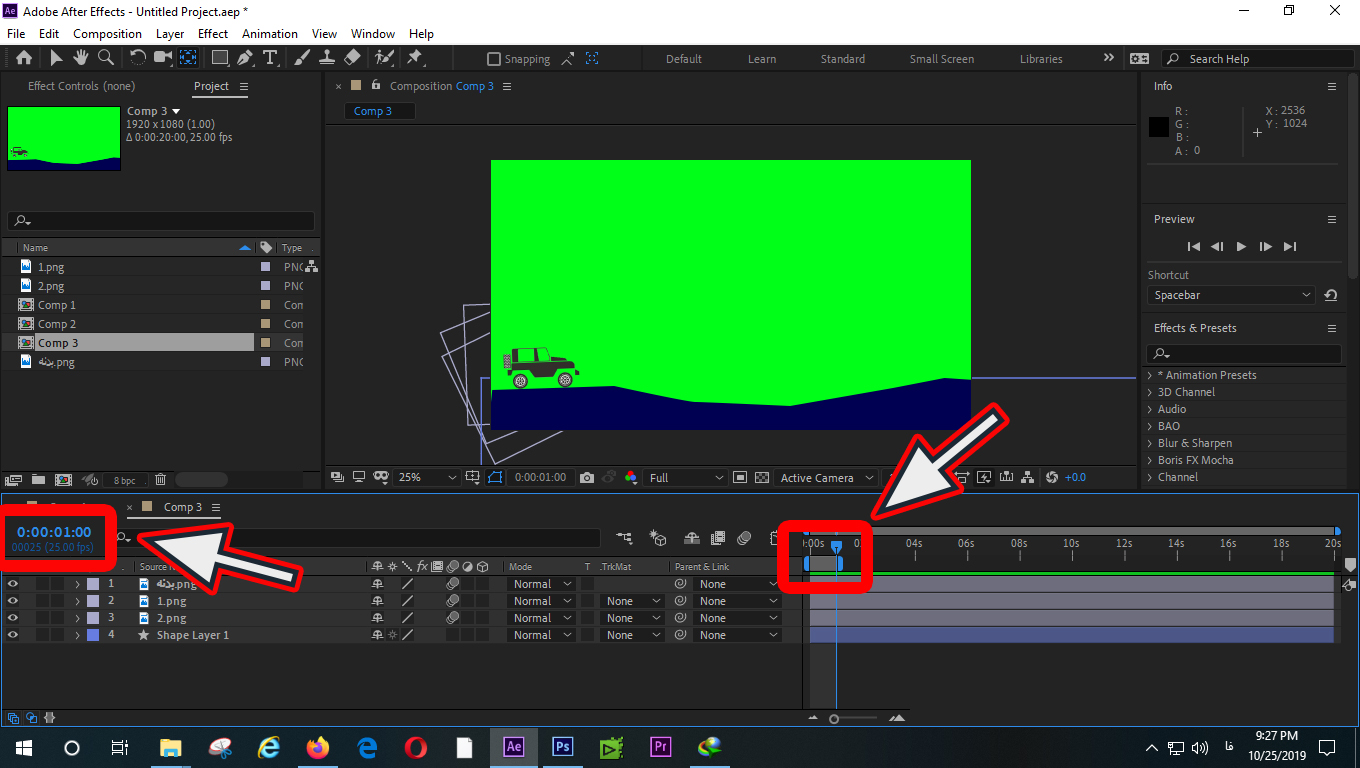The width and height of the screenshot is (1360, 768).
Task: Select the Roto Brush tool
Action: coord(383,58)
